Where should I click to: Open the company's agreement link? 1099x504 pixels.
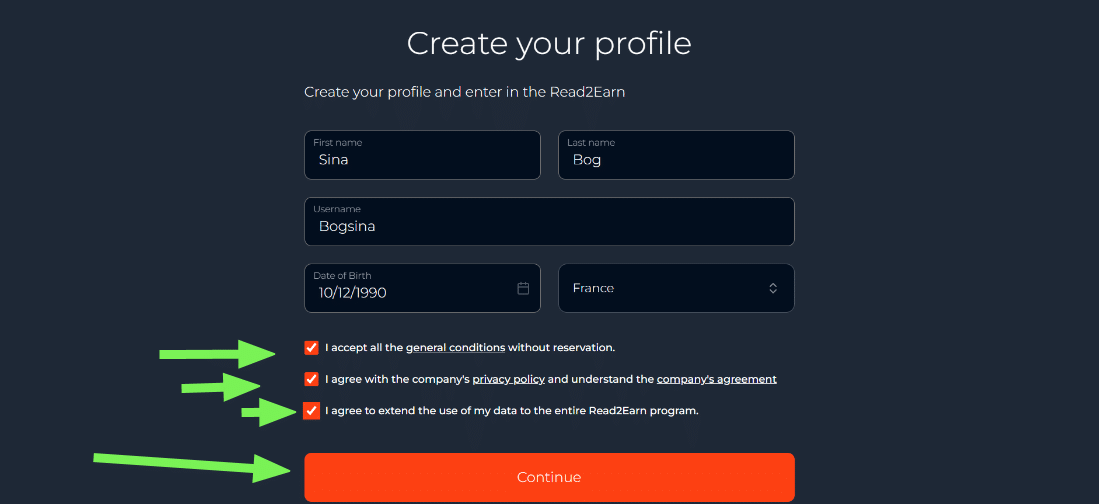pos(716,379)
